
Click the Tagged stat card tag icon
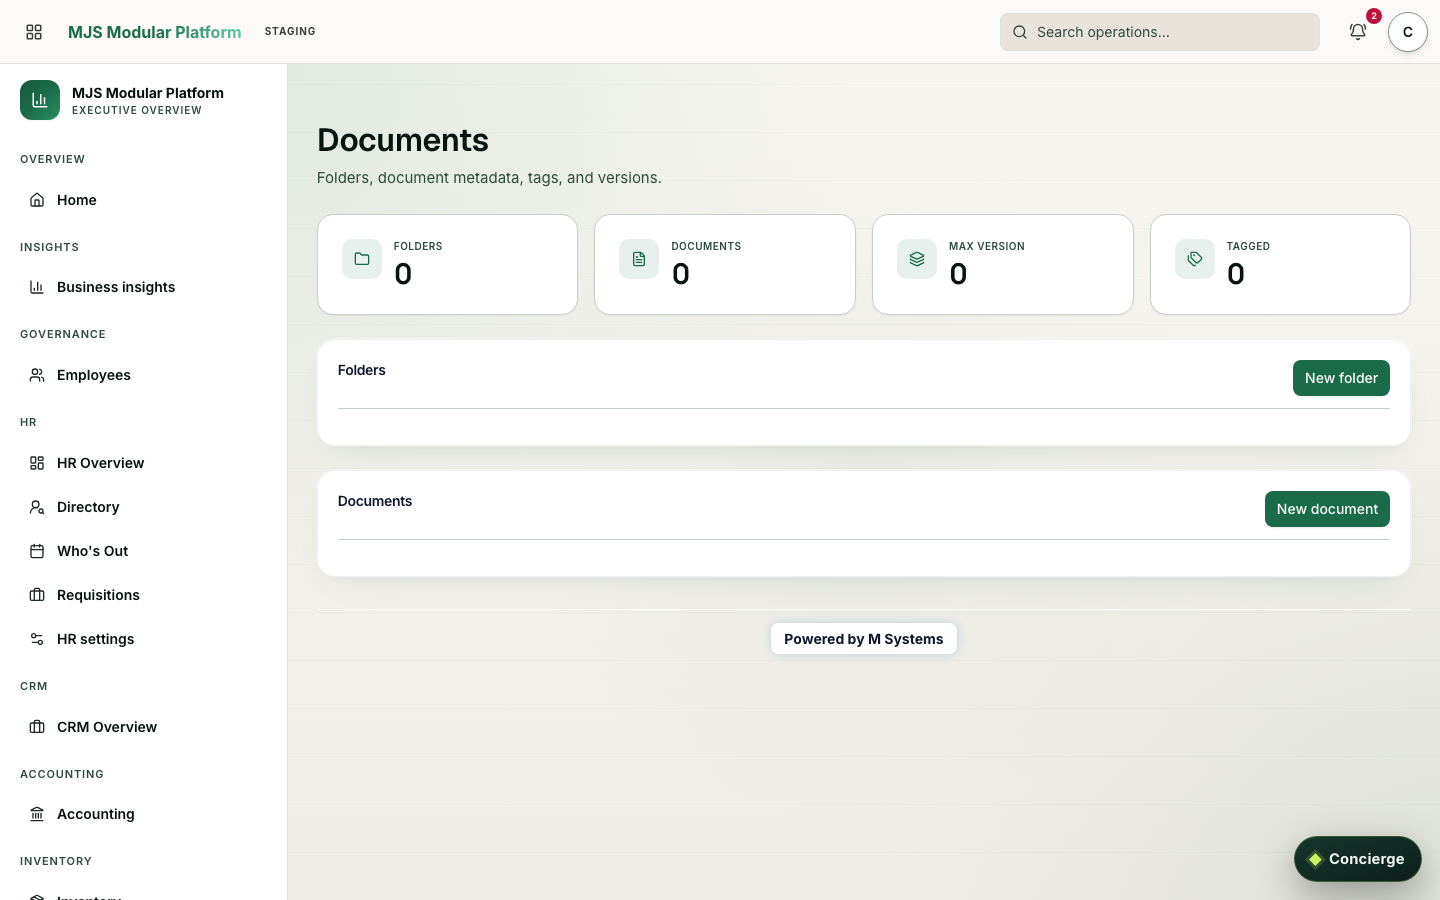click(1195, 259)
